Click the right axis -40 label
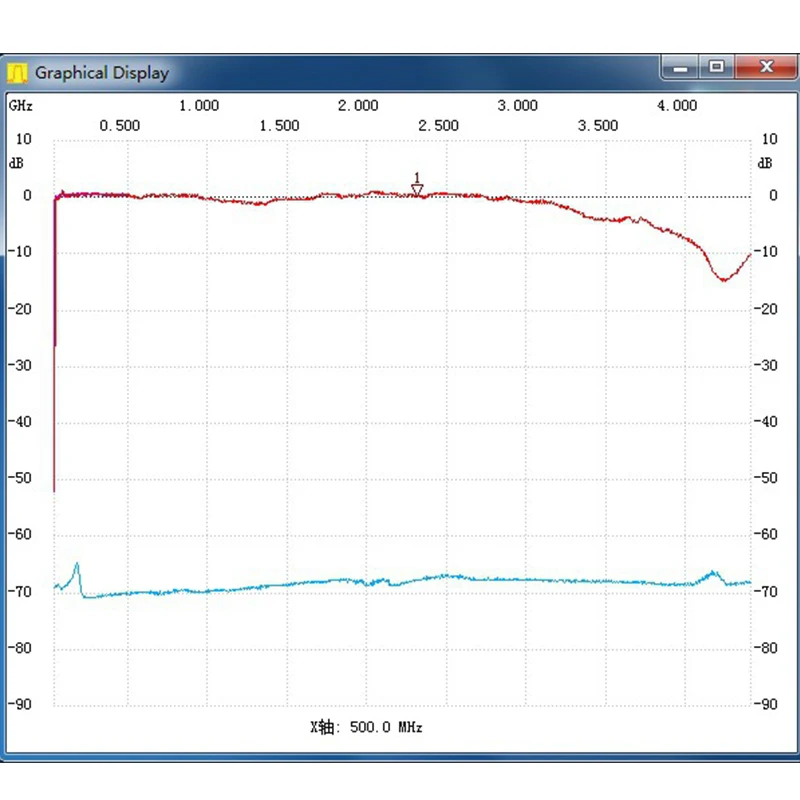 click(x=766, y=422)
